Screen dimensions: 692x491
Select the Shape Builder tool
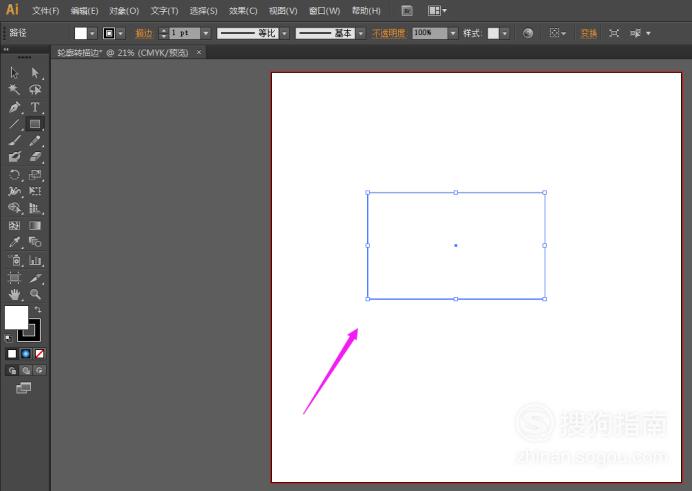(x=15, y=208)
